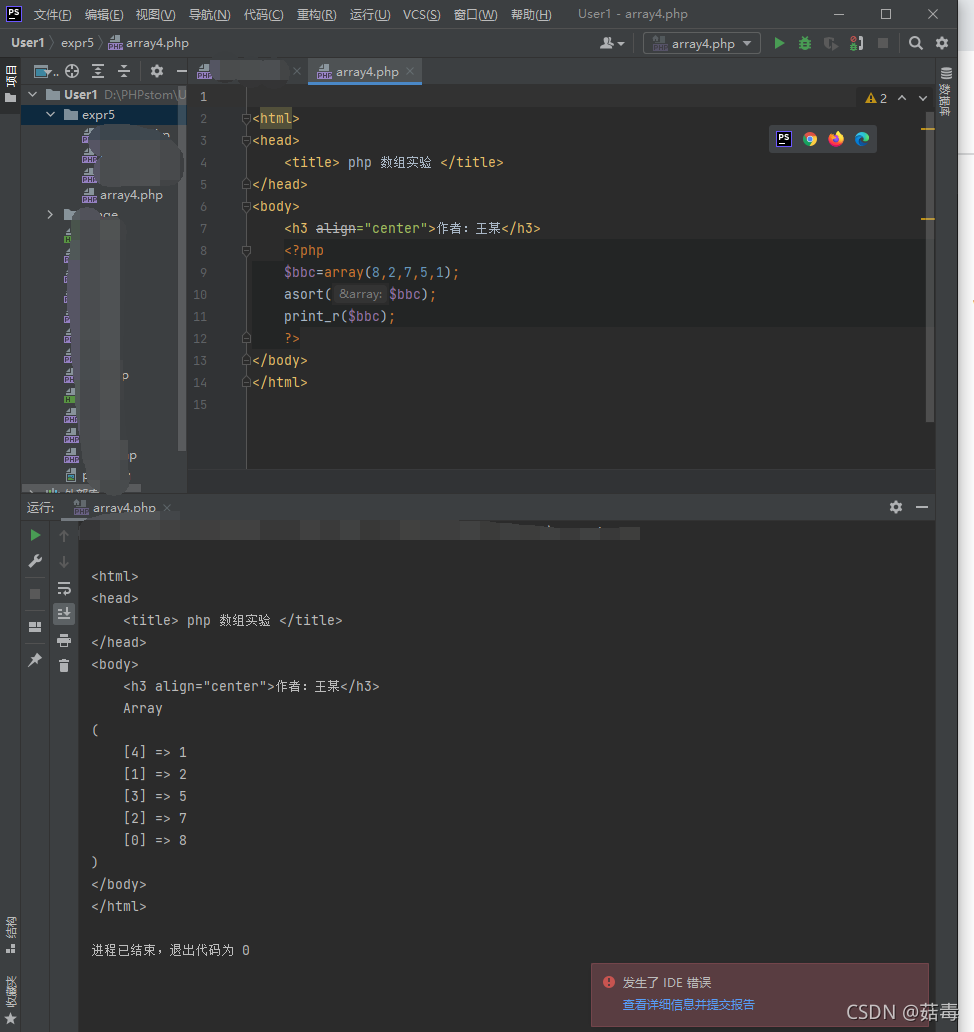Viewport: 974px width, 1032px height.
Task: Close the array4.php editor tab
Action: point(411,71)
